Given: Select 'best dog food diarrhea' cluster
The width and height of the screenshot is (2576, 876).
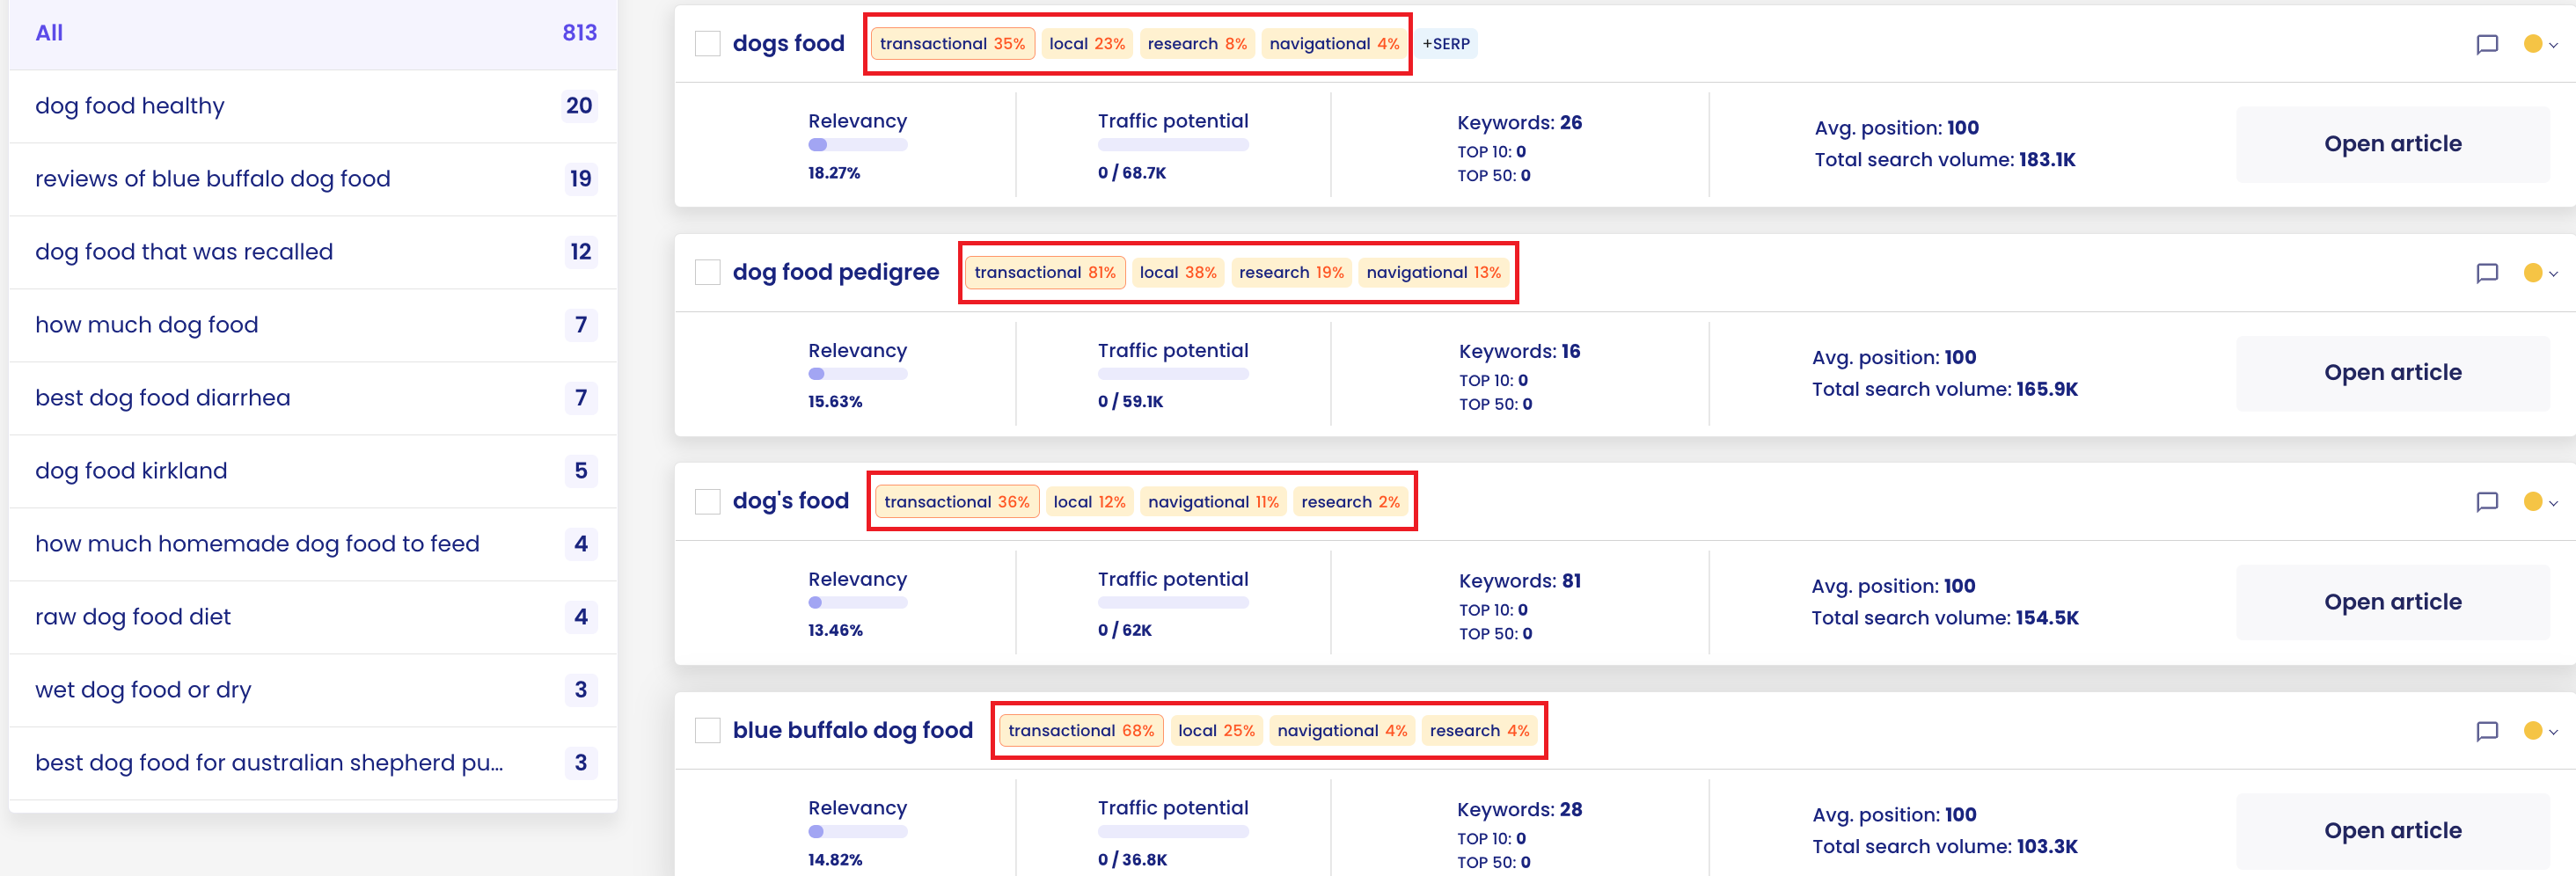Looking at the screenshot, I should pyautogui.click(x=313, y=398).
